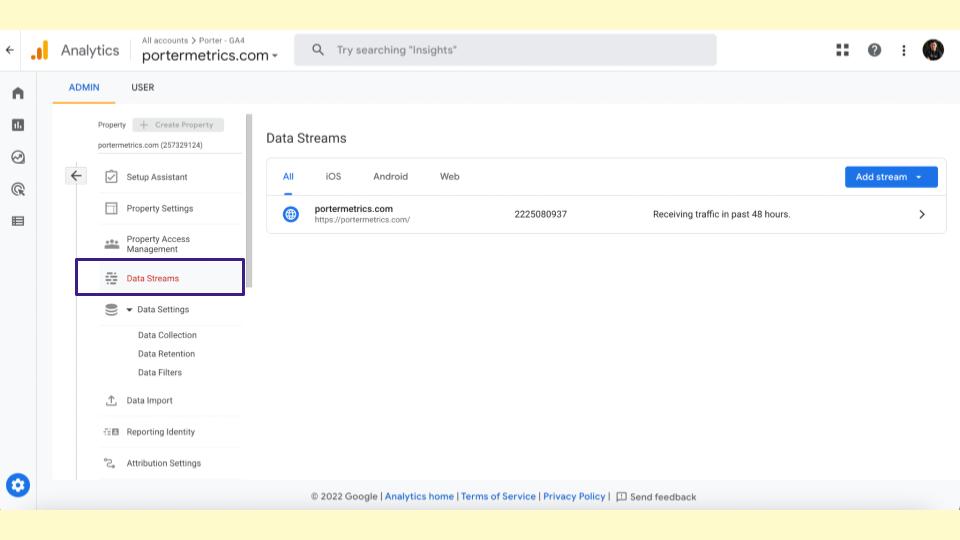Screen dimensions: 960x540
Task: Click the Attribution Settings icon
Action: click(110, 463)
